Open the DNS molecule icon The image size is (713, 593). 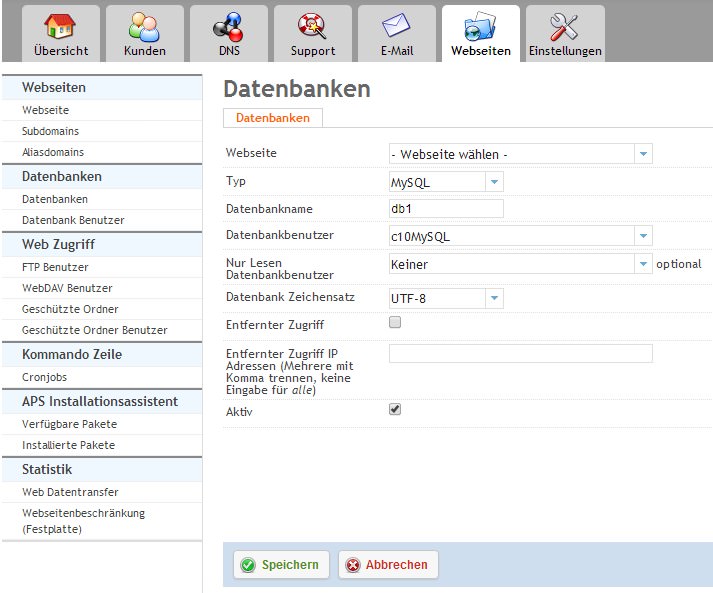point(229,26)
